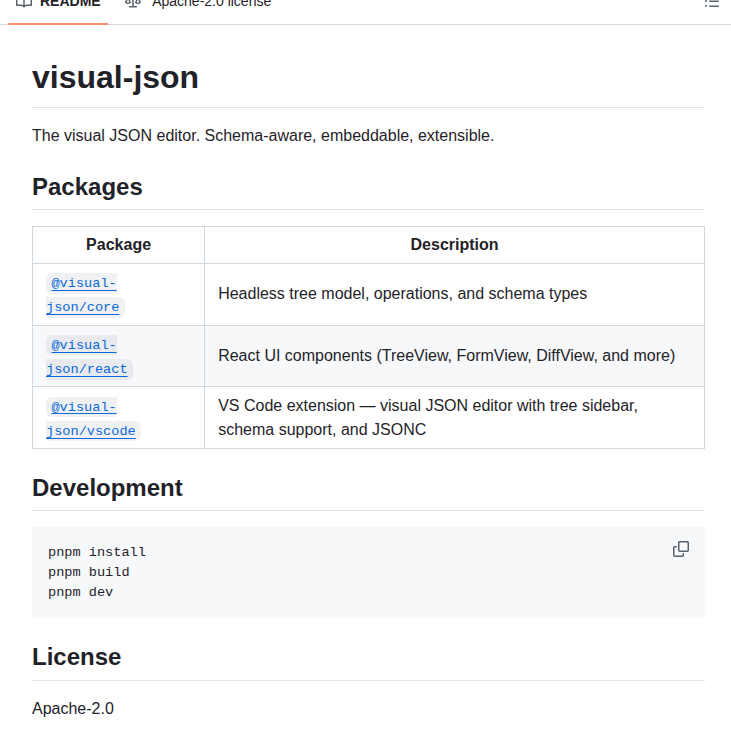Click the 'pnpm install' code line

(x=97, y=552)
